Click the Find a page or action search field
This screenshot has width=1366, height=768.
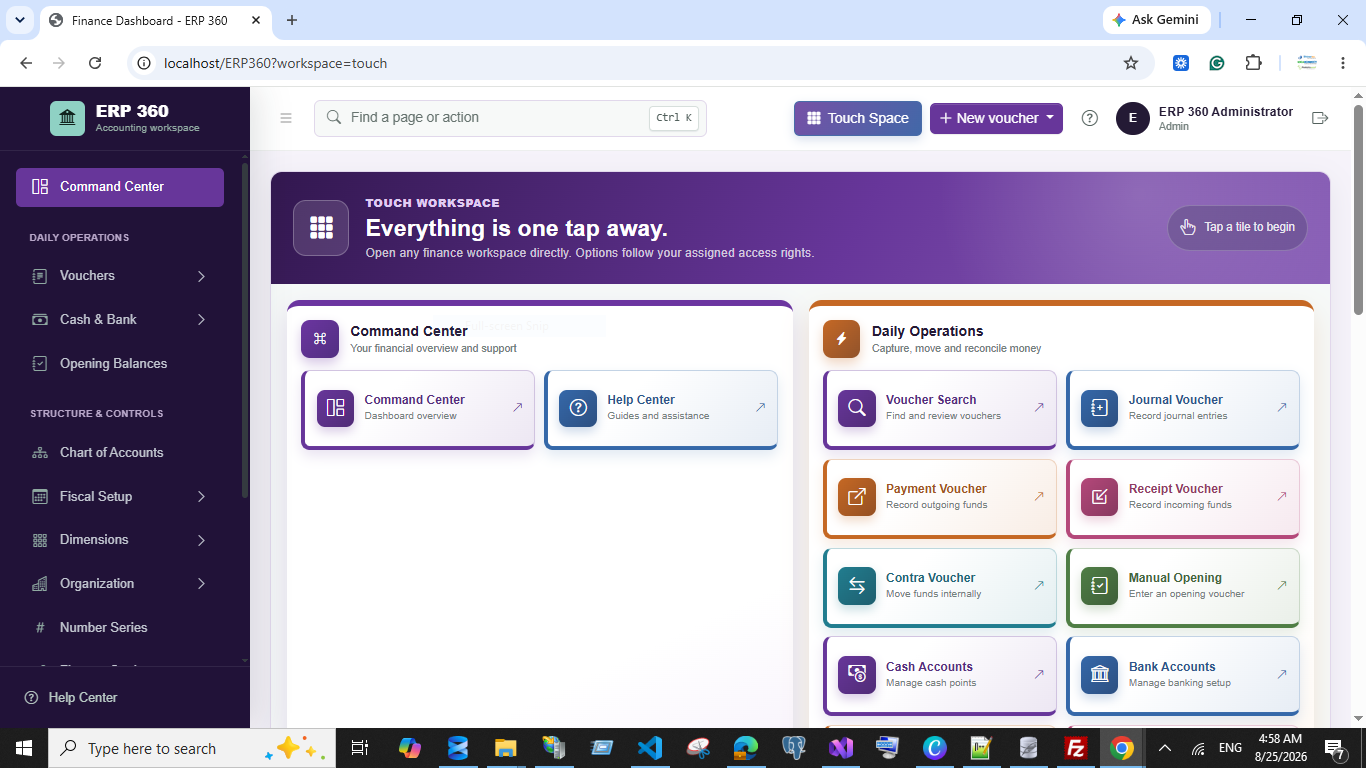pos(510,118)
